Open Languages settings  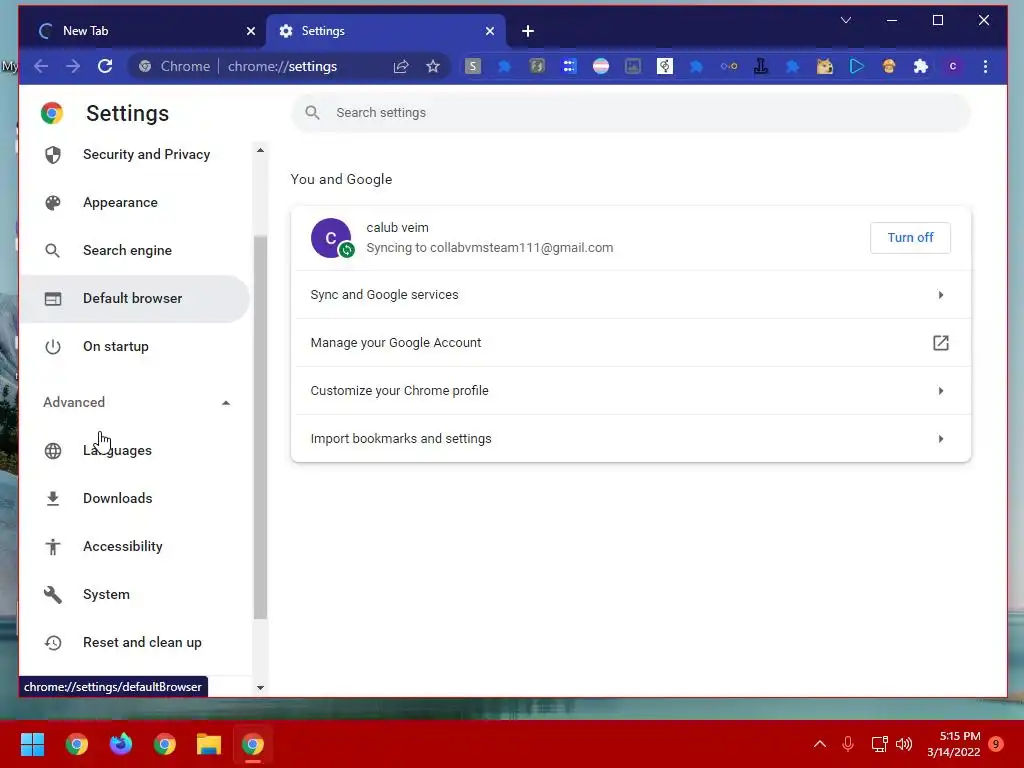135,450
